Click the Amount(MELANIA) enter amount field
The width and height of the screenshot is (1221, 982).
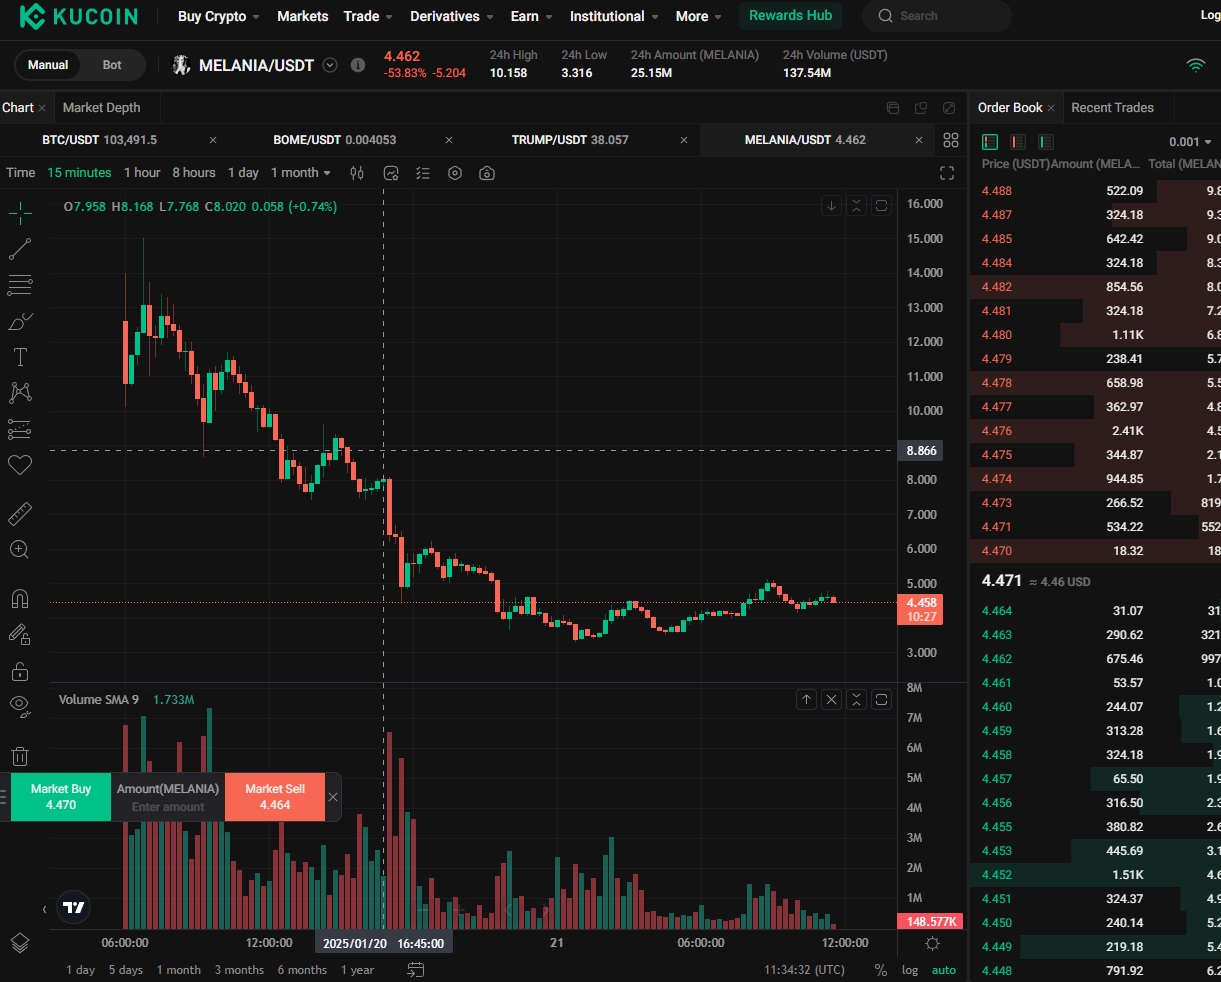pos(168,797)
